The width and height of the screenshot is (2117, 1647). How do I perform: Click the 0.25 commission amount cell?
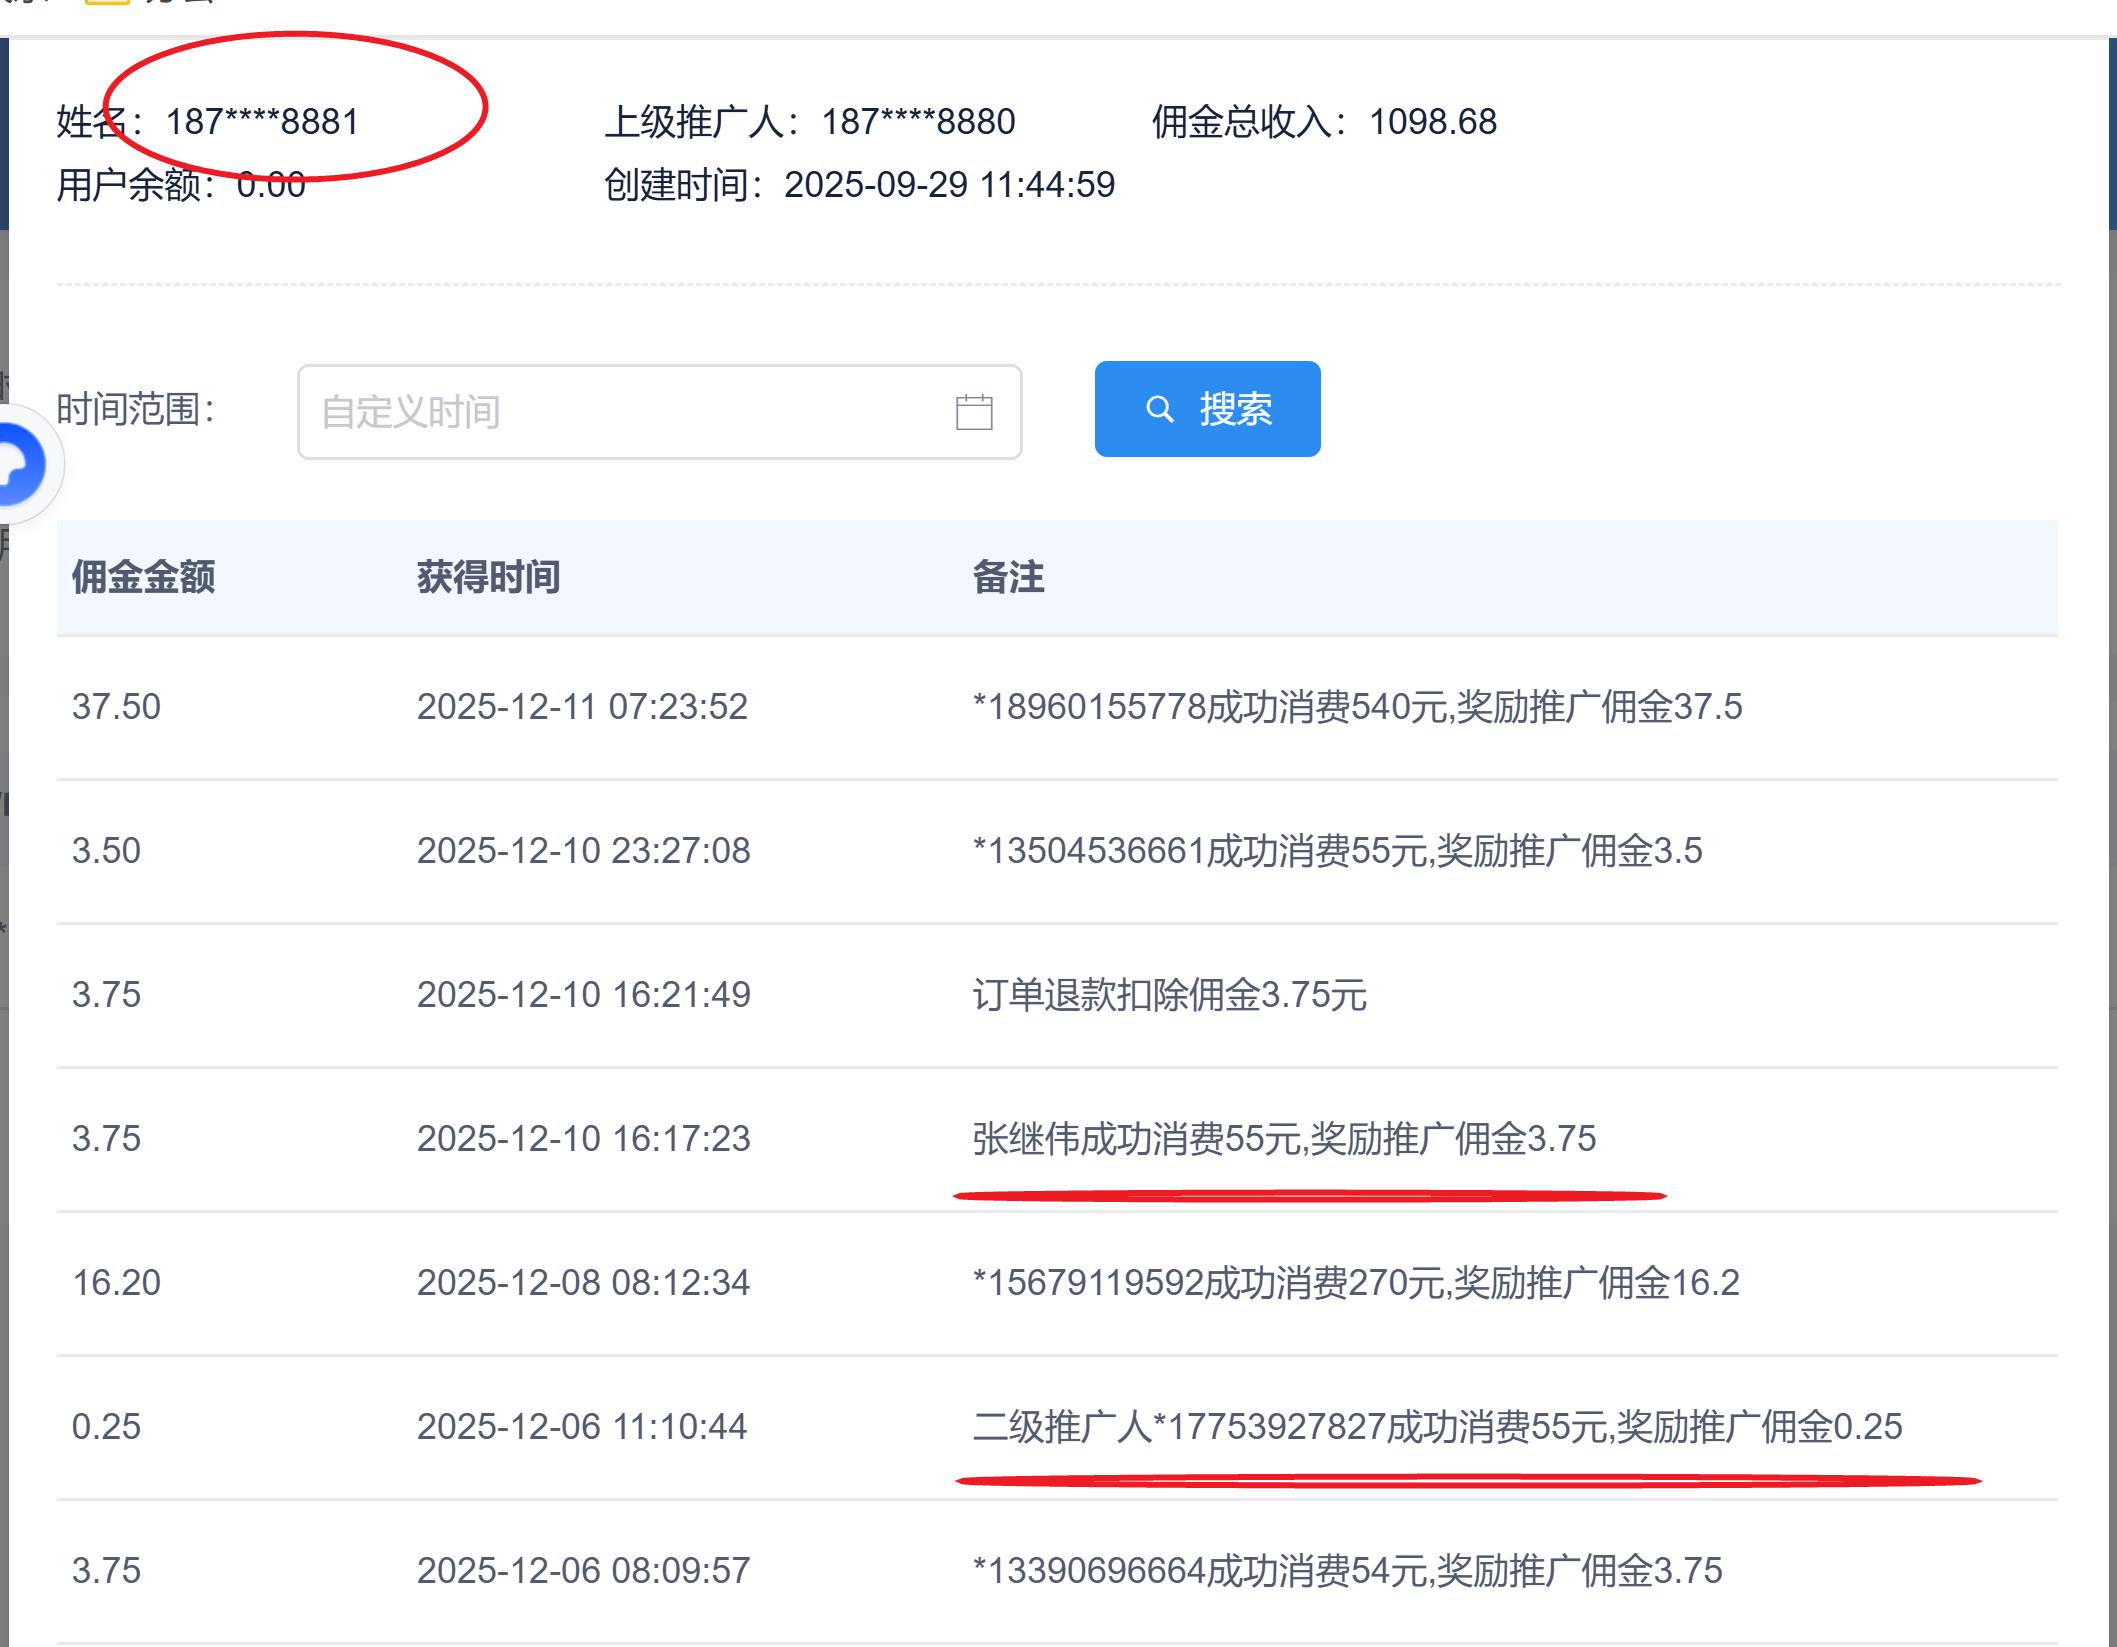(x=106, y=1427)
